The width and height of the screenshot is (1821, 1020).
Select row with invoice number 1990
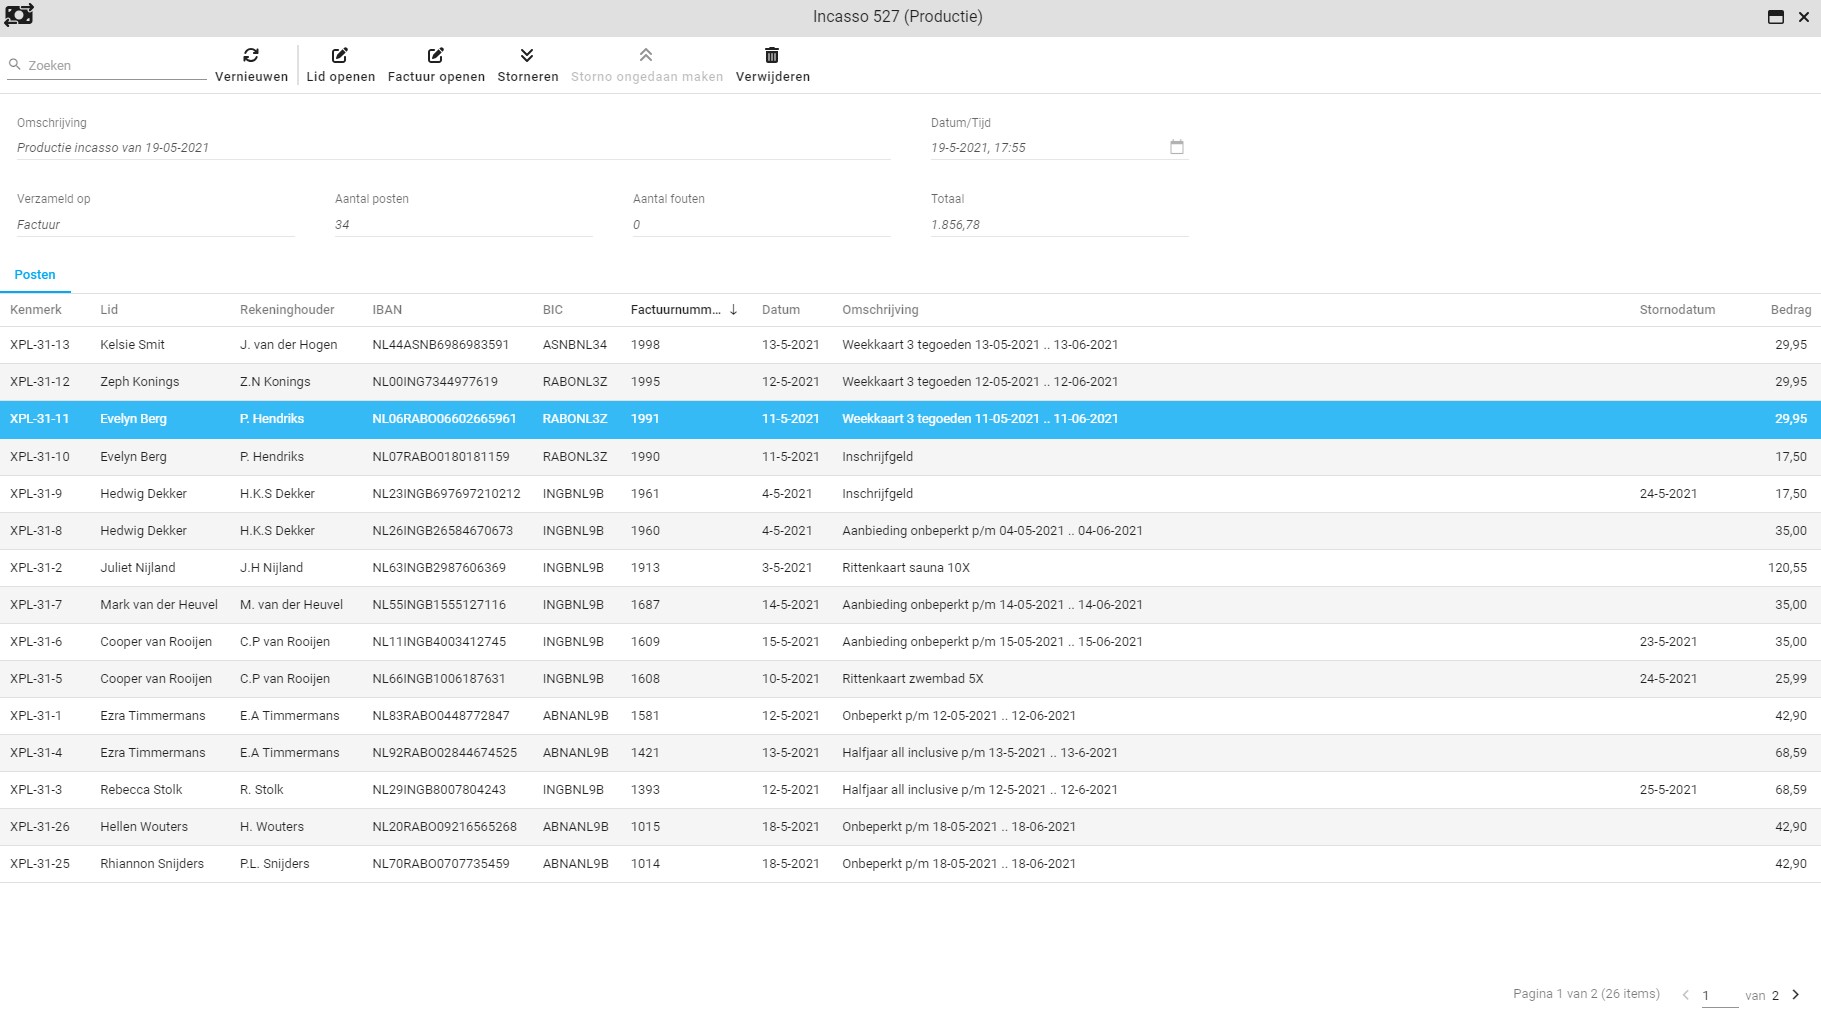click(910, 457)
